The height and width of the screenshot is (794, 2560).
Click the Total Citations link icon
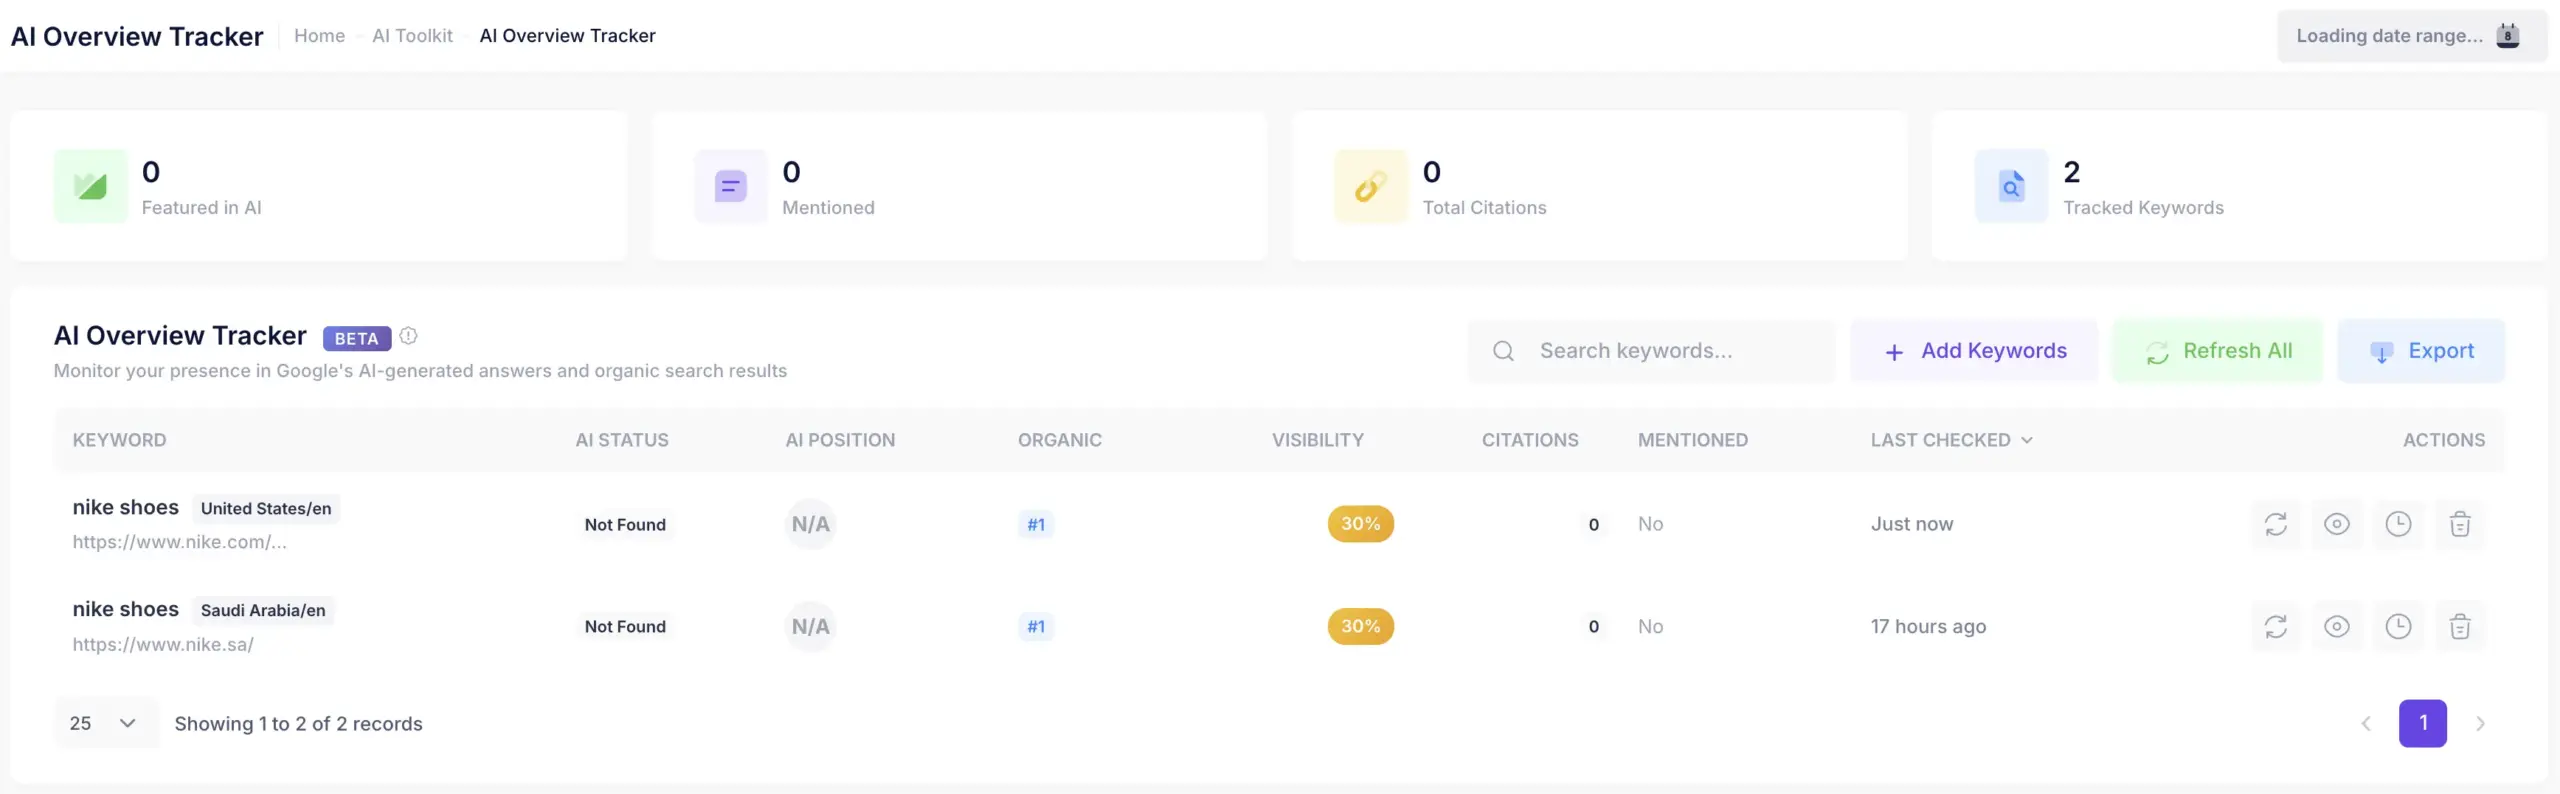(1371, 186)
